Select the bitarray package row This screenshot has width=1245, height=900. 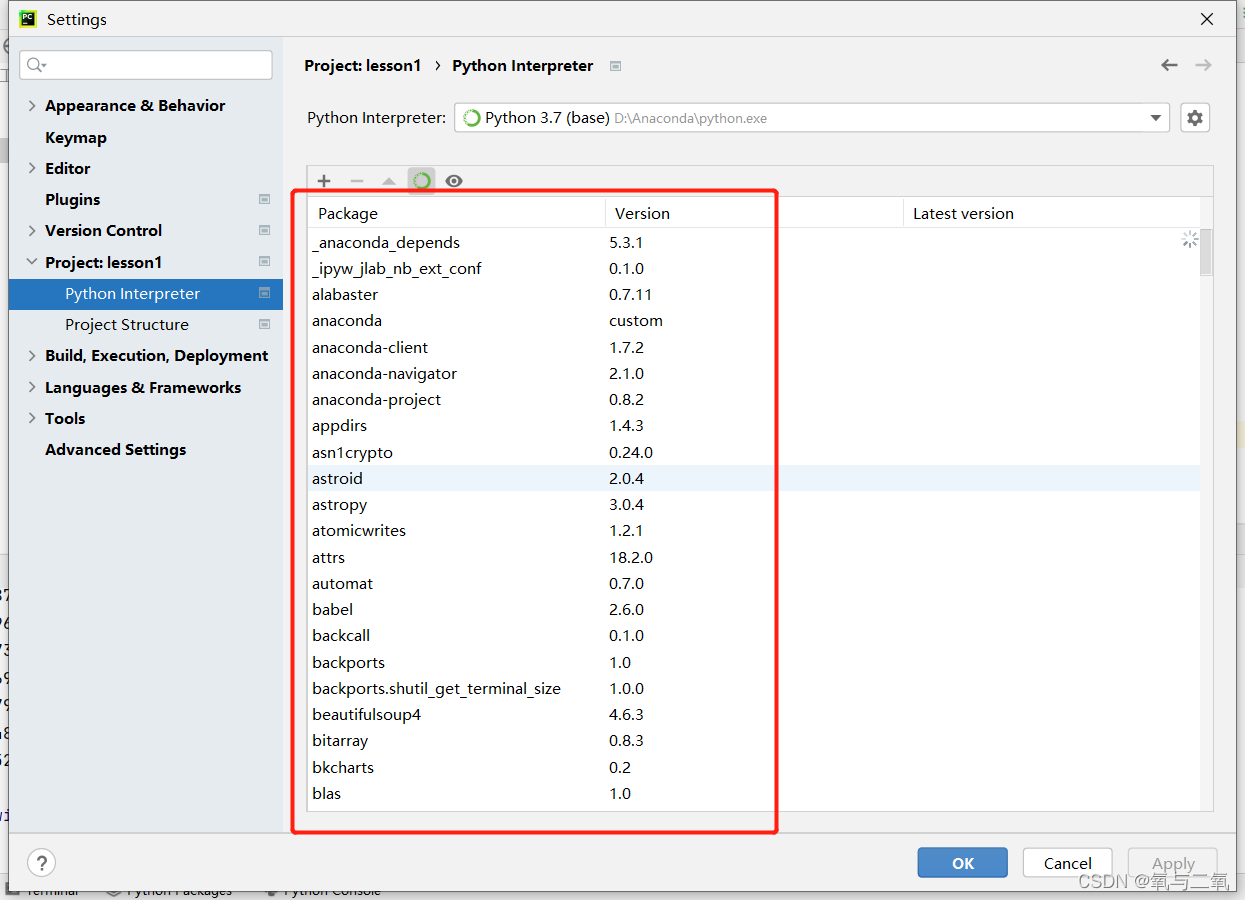pos(754,741)
